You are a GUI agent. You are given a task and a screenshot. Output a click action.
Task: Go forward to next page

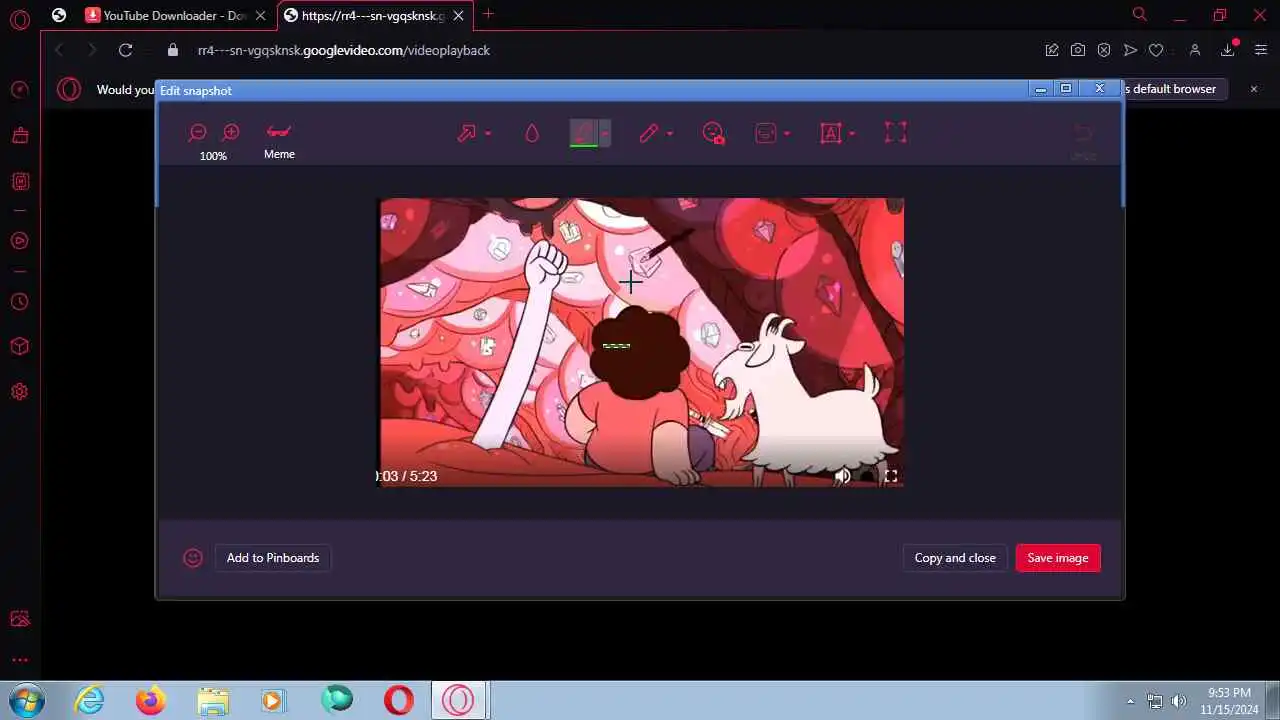pyautogui.click(x=92, y=50)
